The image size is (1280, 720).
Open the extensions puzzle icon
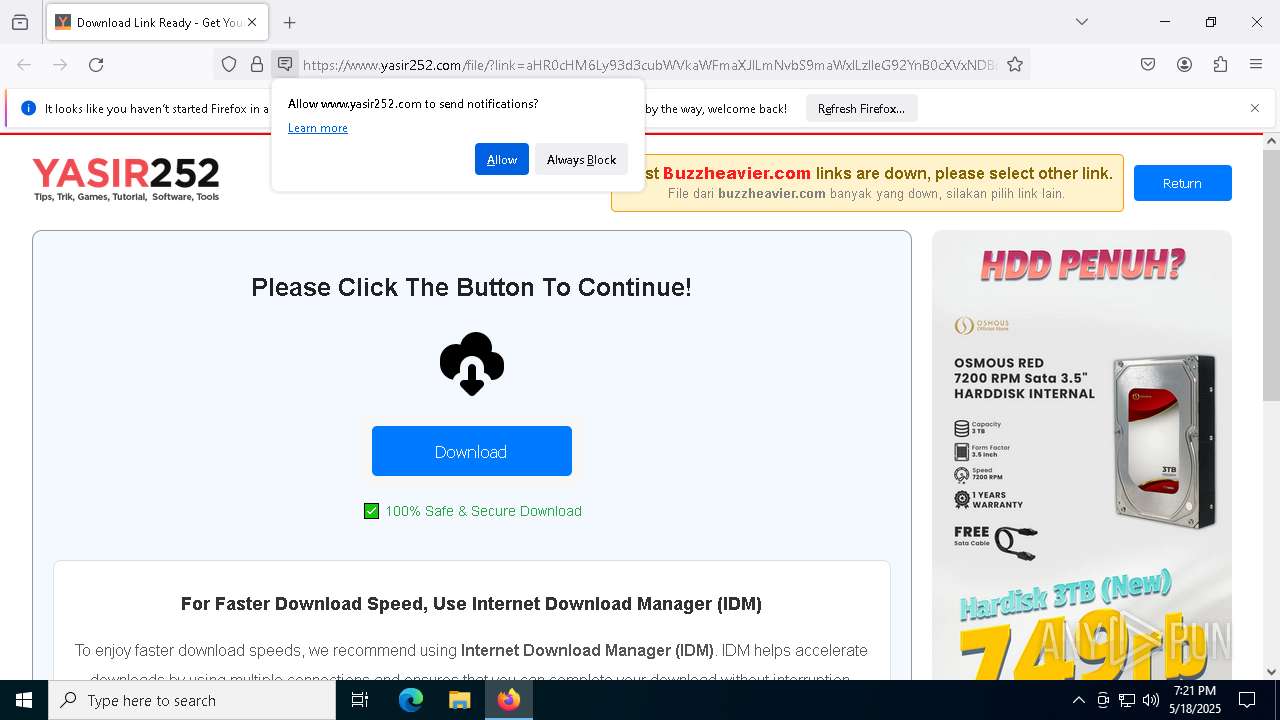(1220, 64)
